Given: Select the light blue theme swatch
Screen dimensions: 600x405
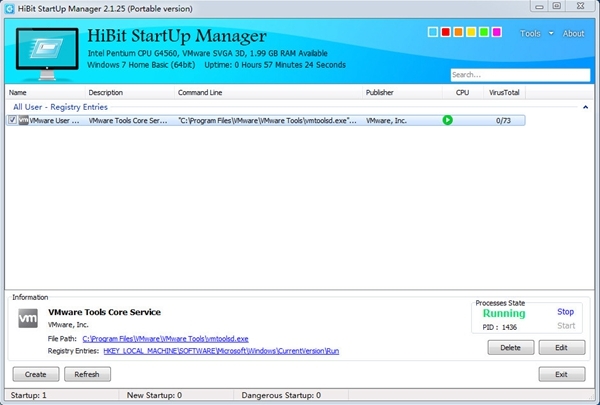Looking at the screenshot, I should (x=433, y=32).
